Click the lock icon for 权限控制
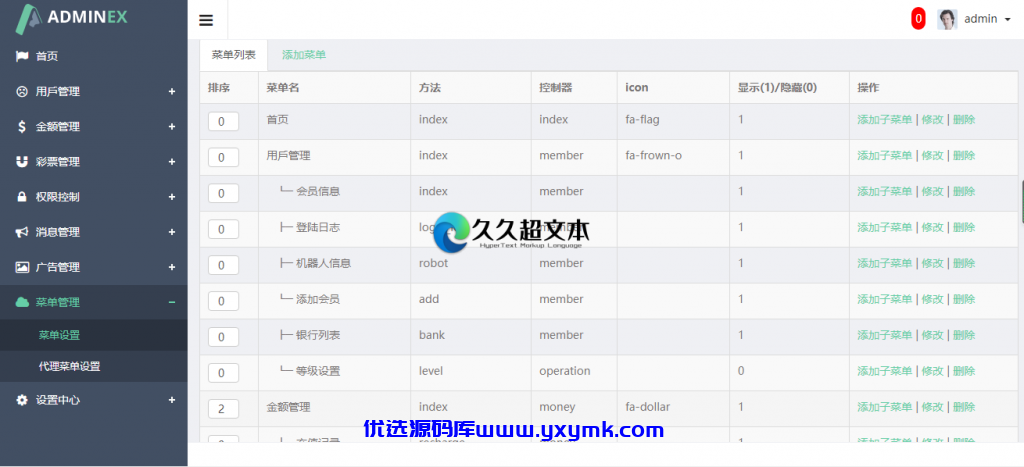This screenshot has width=1024, height=467. point(22,197)
